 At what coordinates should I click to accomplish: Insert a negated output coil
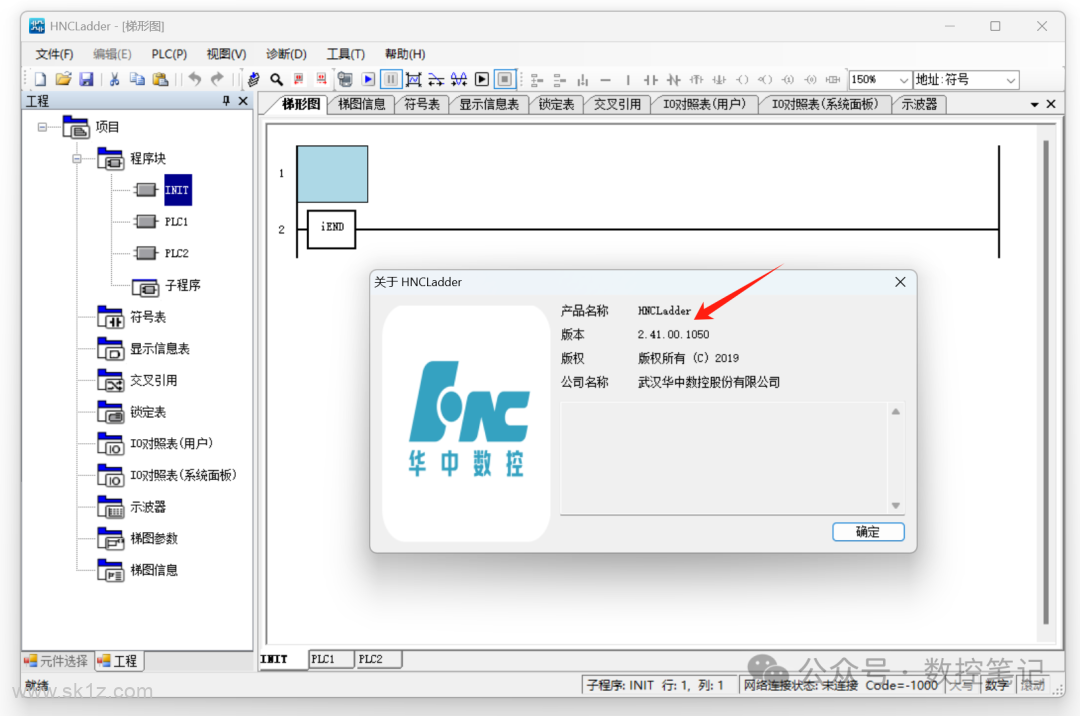pyautogui.click(x=765, y=81)
